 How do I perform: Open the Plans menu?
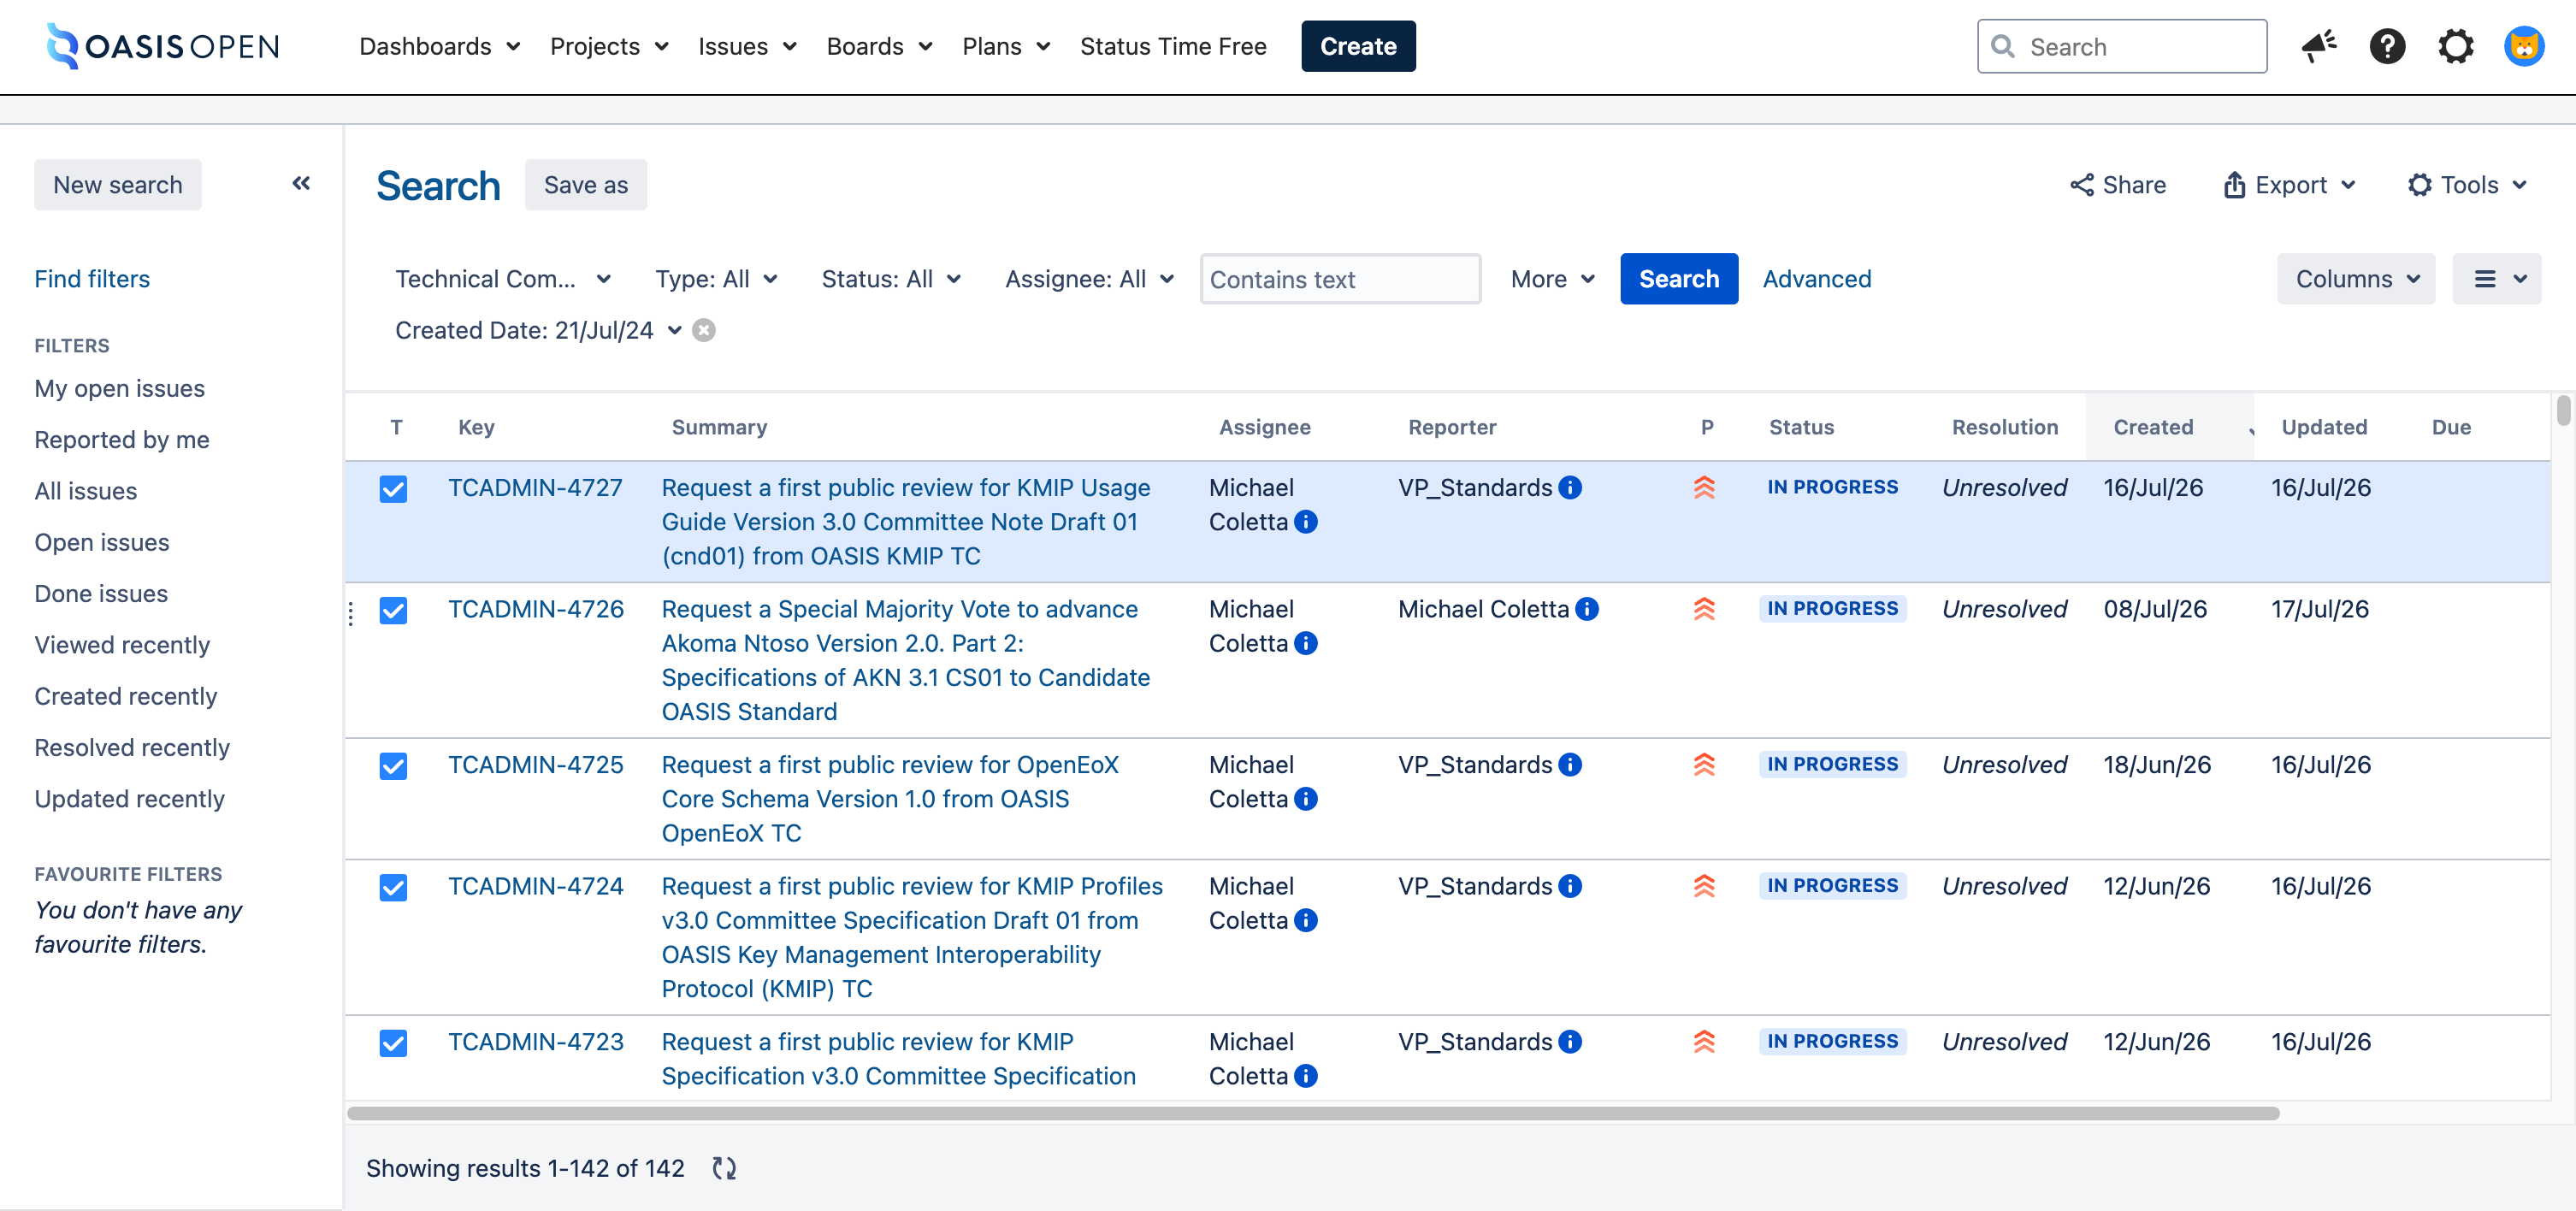[1006, 46]
